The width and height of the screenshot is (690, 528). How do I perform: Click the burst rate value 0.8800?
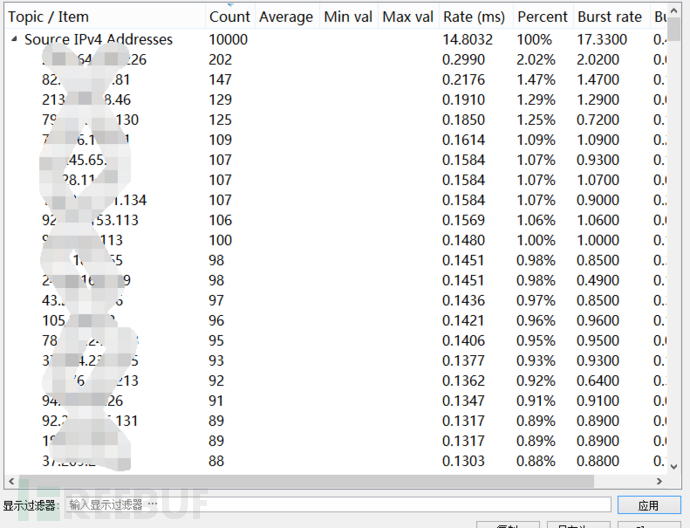(598, 461)
